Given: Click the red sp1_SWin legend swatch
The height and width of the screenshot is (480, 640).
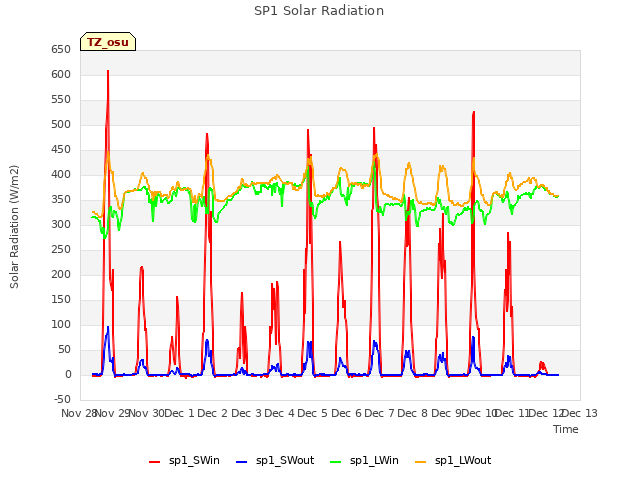Looking at the screenshot, I should 155,462.
